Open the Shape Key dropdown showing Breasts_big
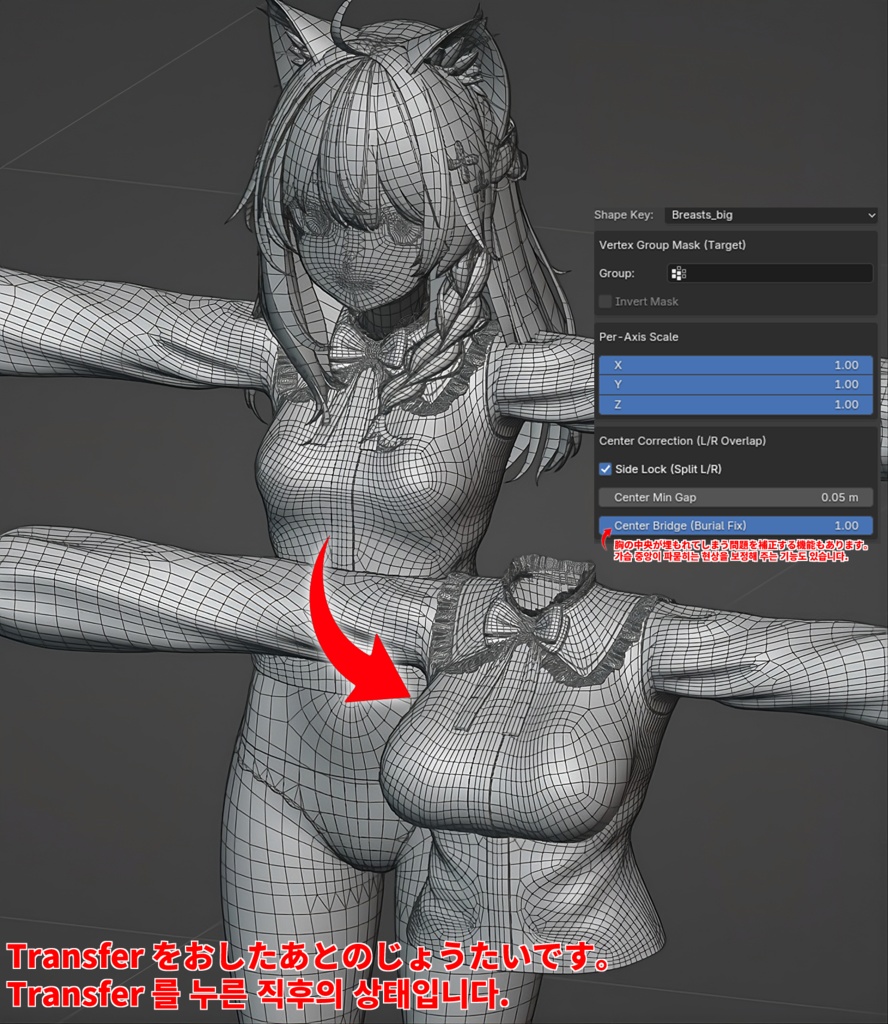 tap(770, 215)
